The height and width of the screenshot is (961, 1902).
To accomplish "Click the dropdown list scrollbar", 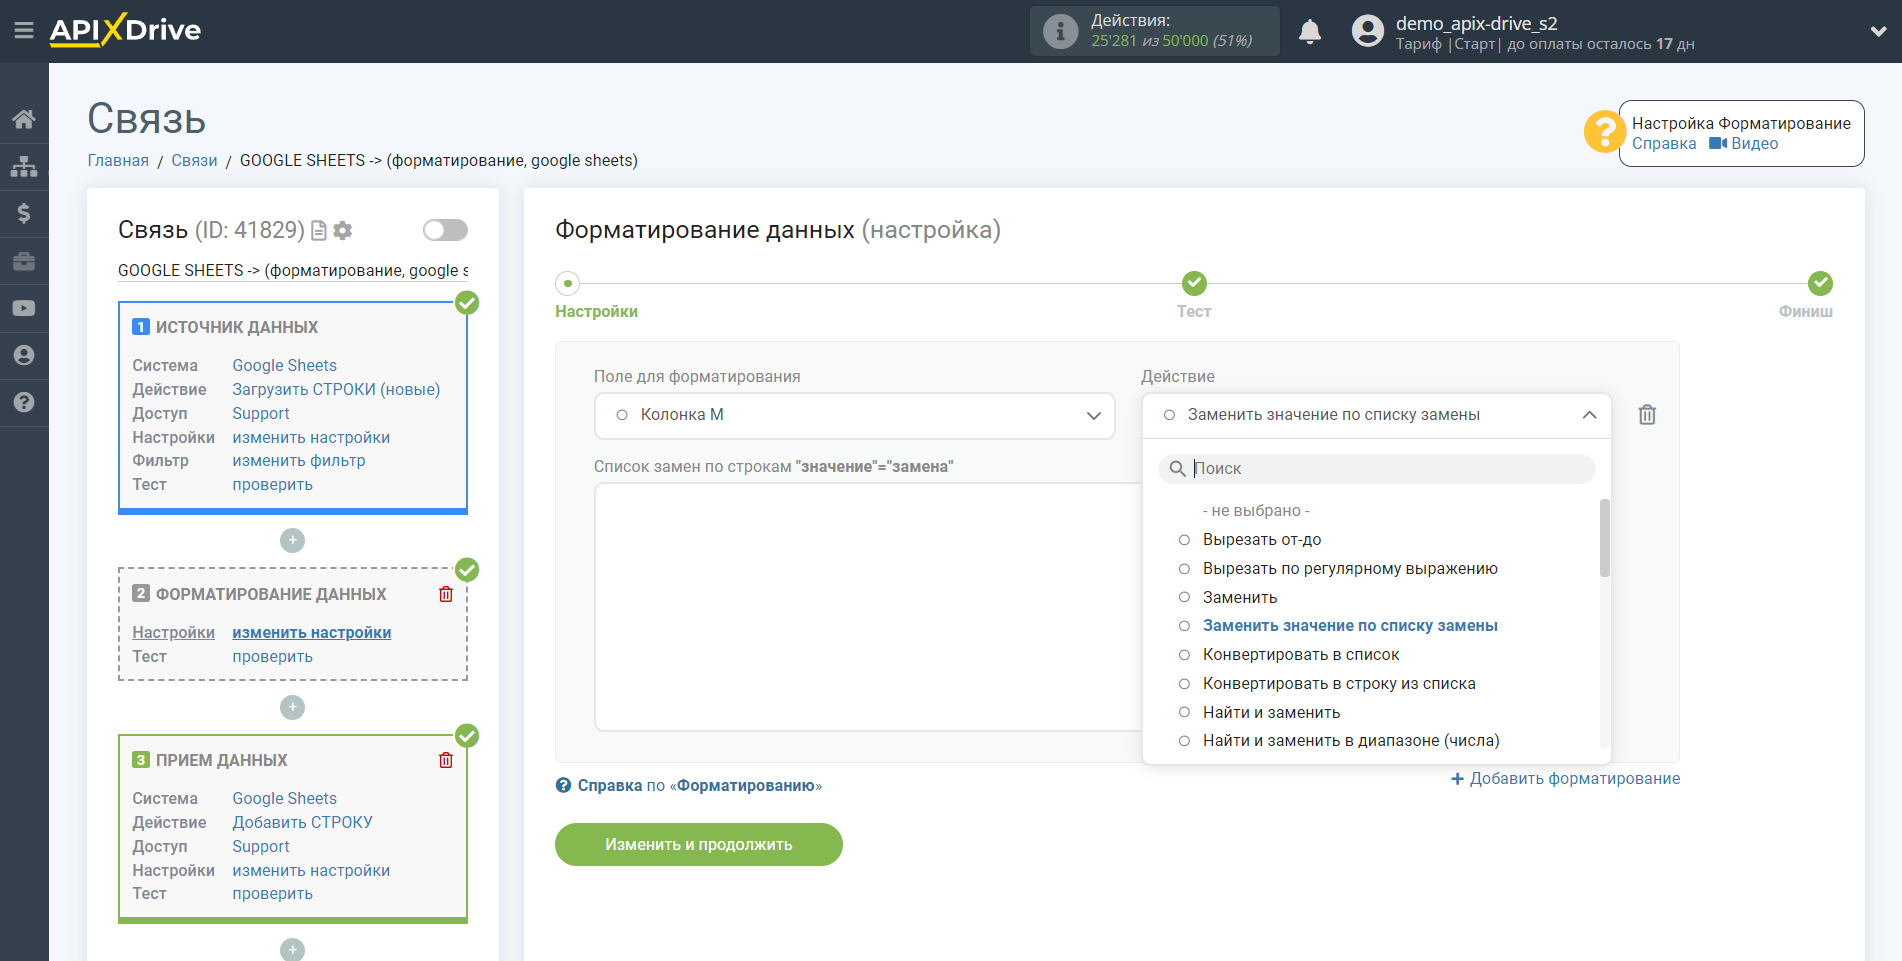I will (x=1605, y=539).
